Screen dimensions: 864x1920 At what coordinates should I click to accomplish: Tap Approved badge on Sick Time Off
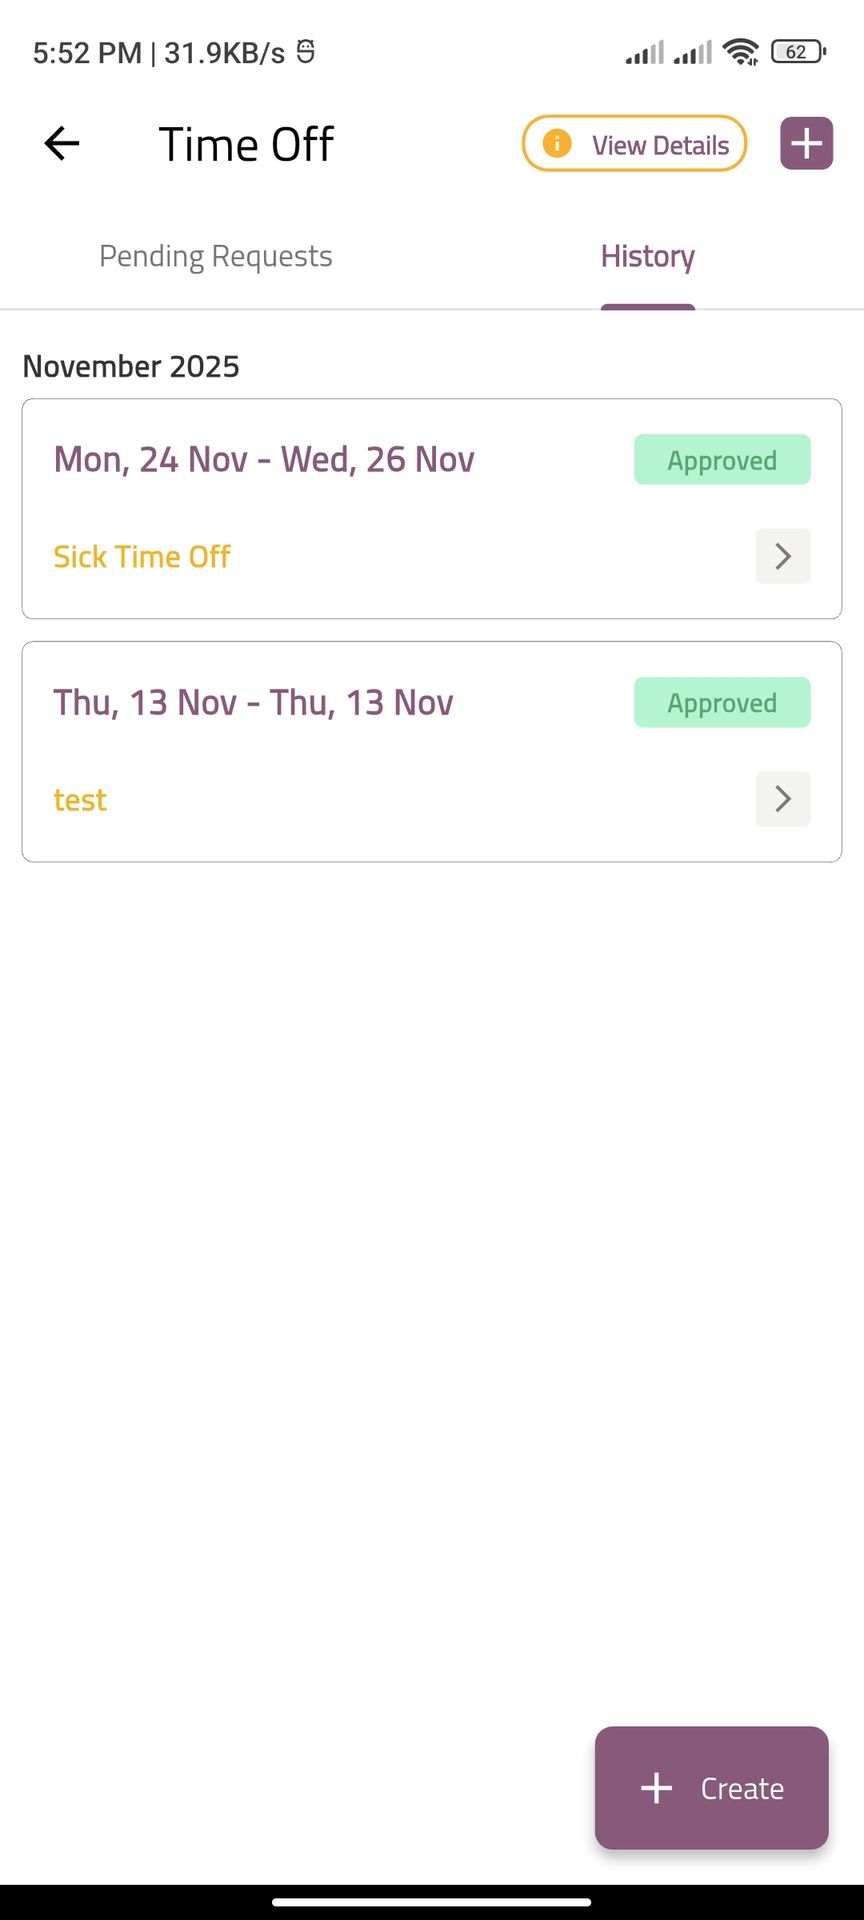[x=722, y=460]
